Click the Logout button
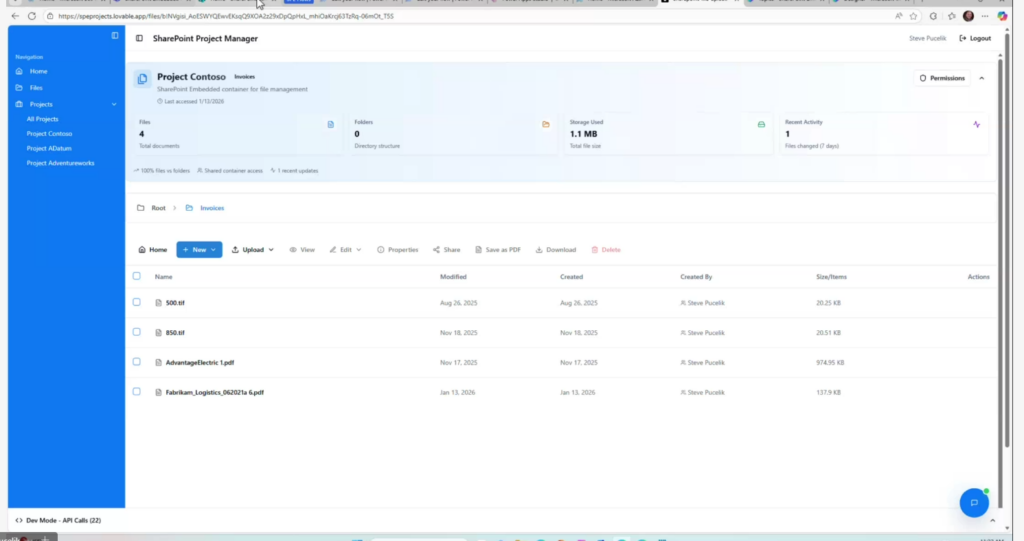 pos(975,38)
